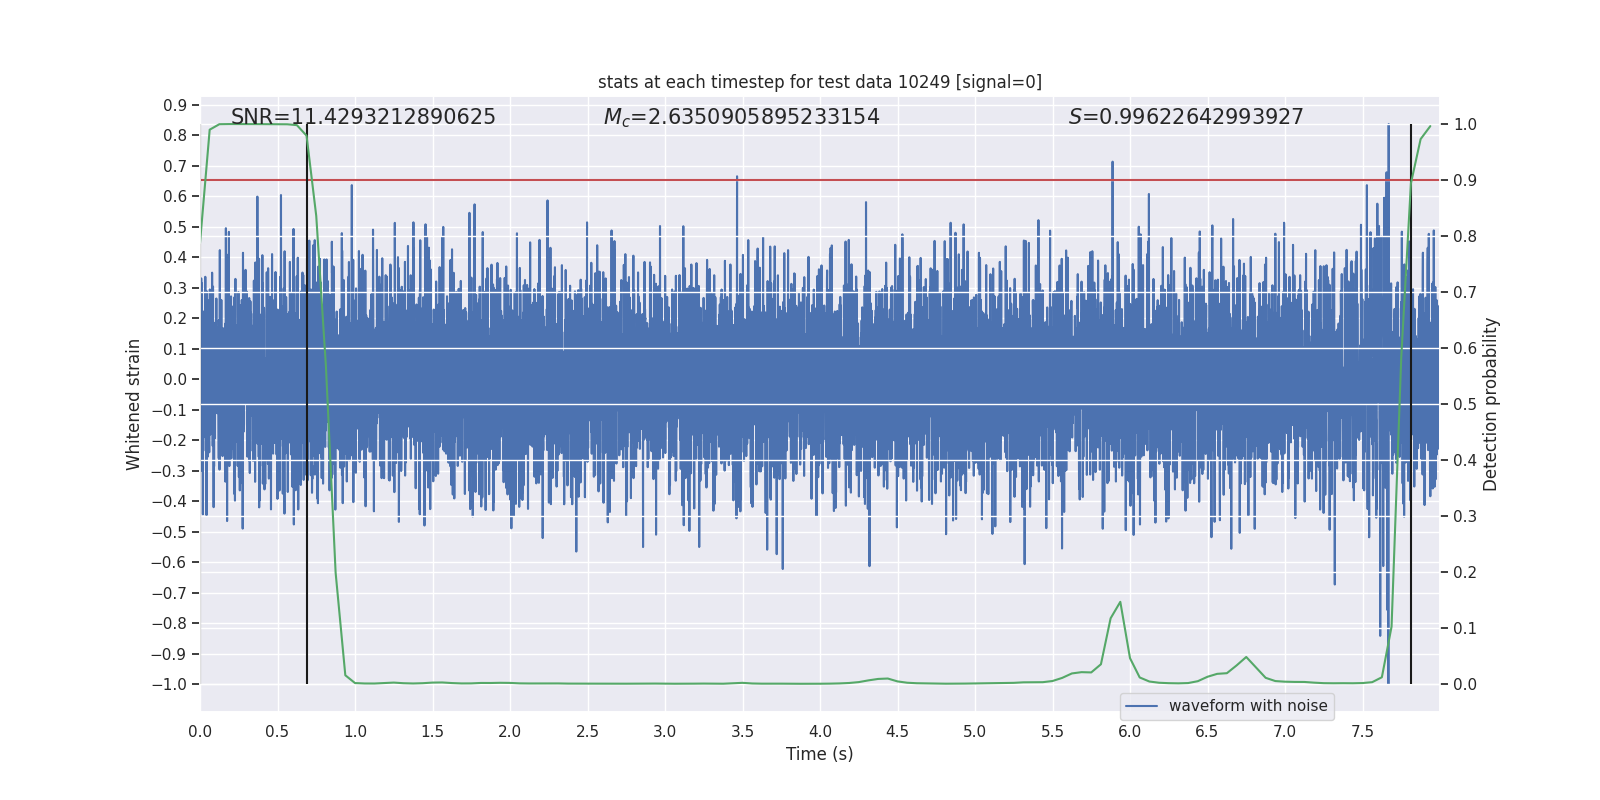The width and height of the screenshot is (1600, 800).
Task: Click the plot title mentioning test data 10249
Action: click(819, 82)
